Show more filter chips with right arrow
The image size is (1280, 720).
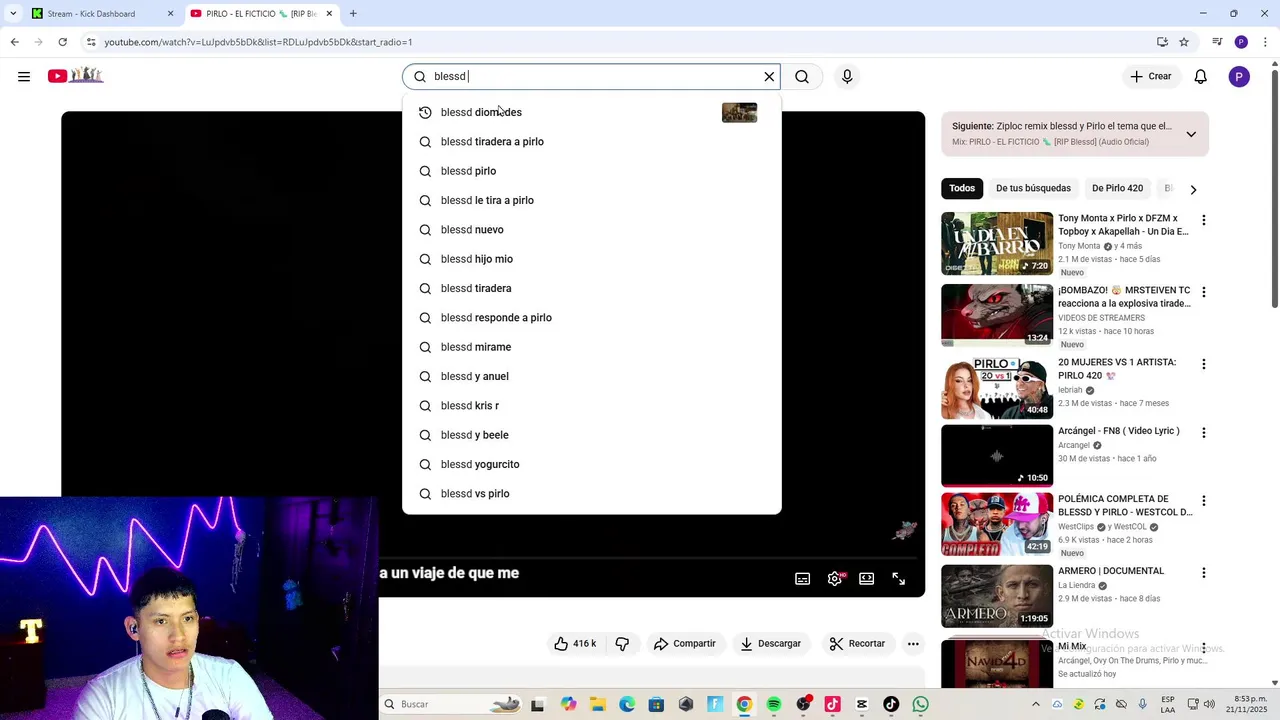[1193, 189]
